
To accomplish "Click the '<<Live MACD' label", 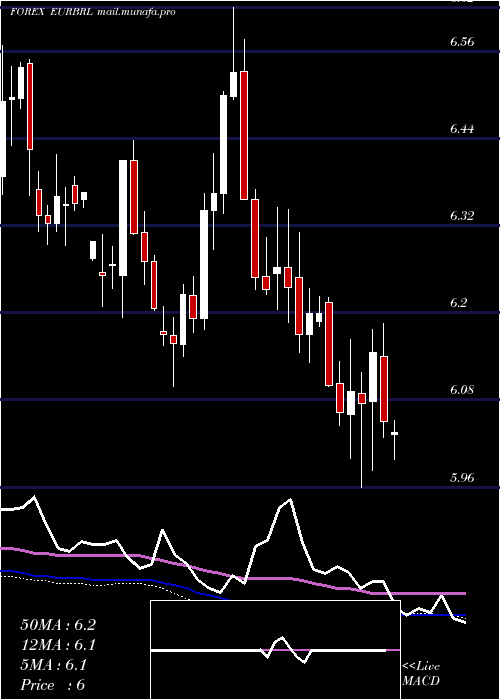I will [x=421, y=674].
